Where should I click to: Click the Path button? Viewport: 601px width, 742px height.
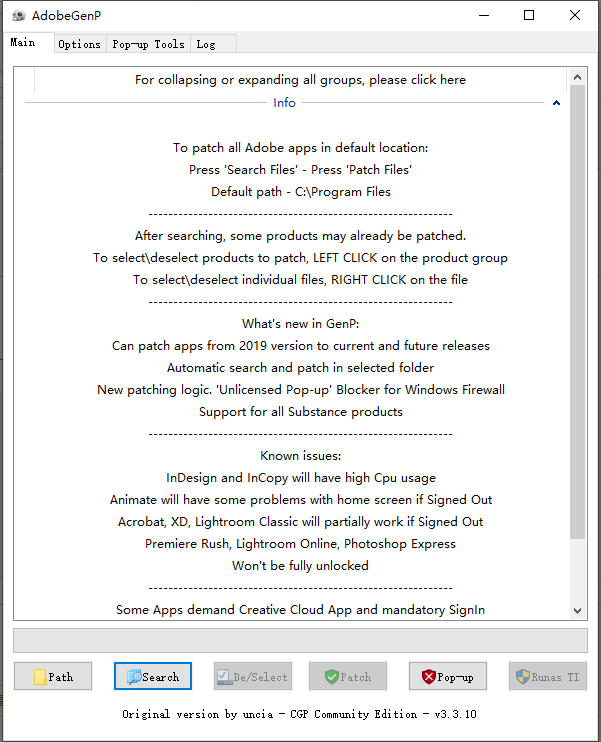tap(53, 676)
